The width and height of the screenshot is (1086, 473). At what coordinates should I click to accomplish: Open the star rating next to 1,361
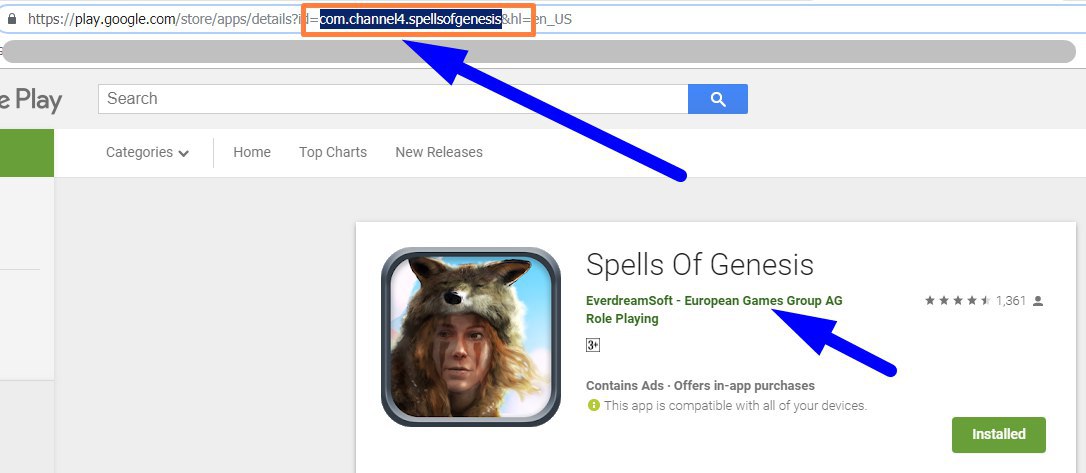pyautogui.click(x=958, y=301)
